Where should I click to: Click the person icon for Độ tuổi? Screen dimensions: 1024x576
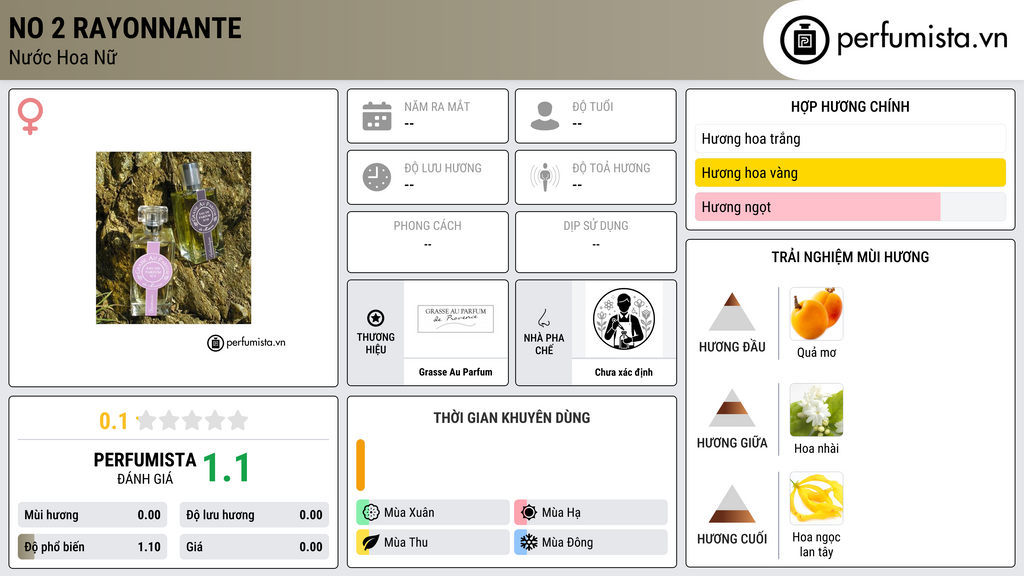545,116
